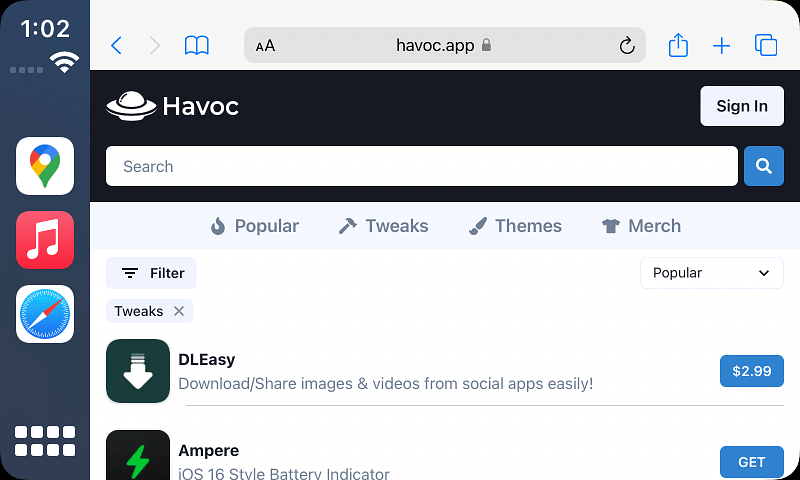Go back with the Safari back arrow
The height and width of the screenshot is (480, 800).
click(x=116, y=45)
